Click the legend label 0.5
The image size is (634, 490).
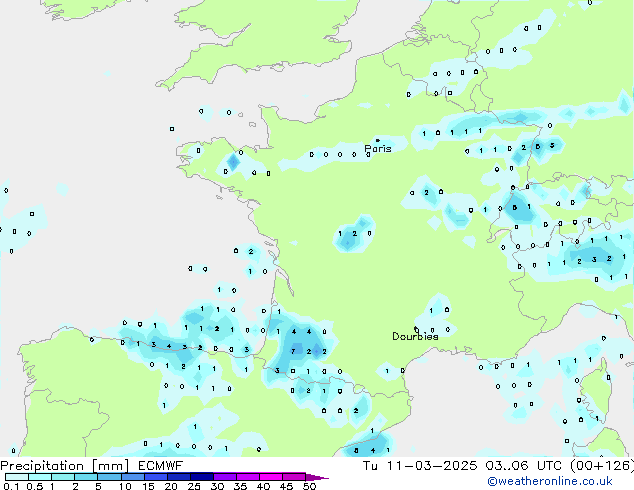pyautogui.click(x=35, y=486)
